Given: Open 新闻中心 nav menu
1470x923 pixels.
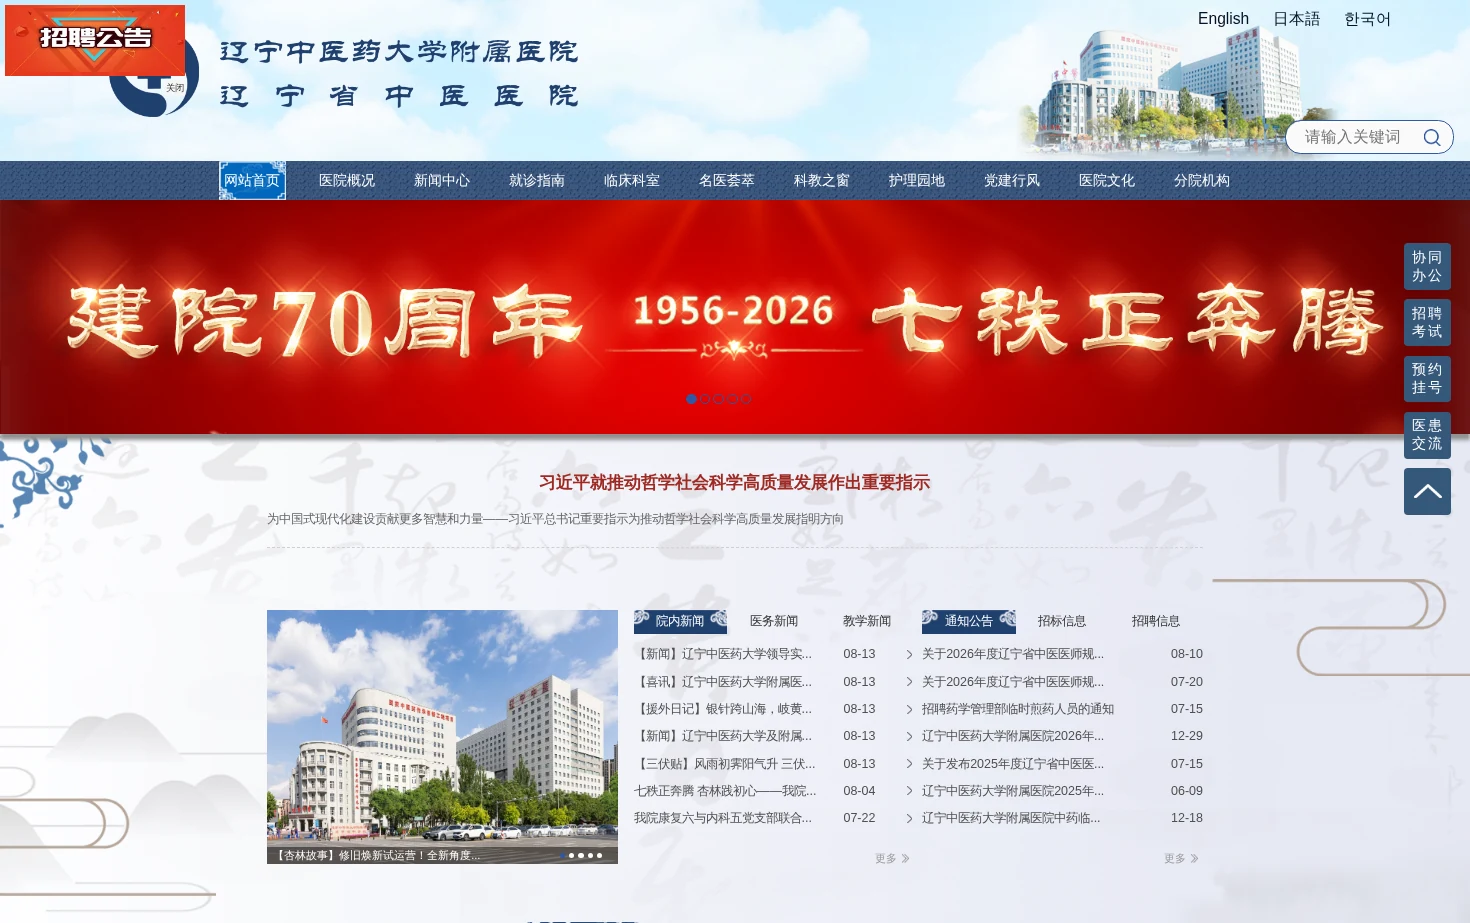Looking at the screenshot, I should point(442,181).
